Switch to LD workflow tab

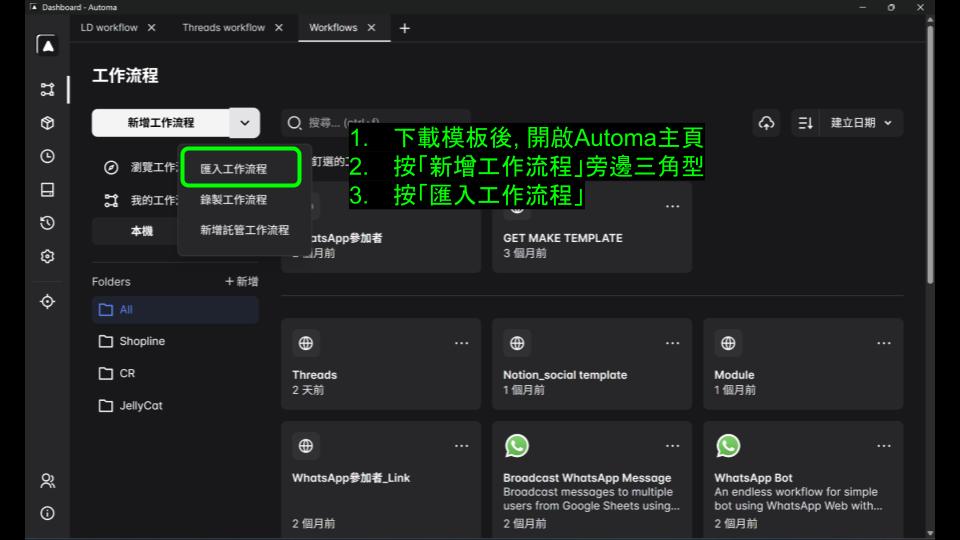pos(109,28)
